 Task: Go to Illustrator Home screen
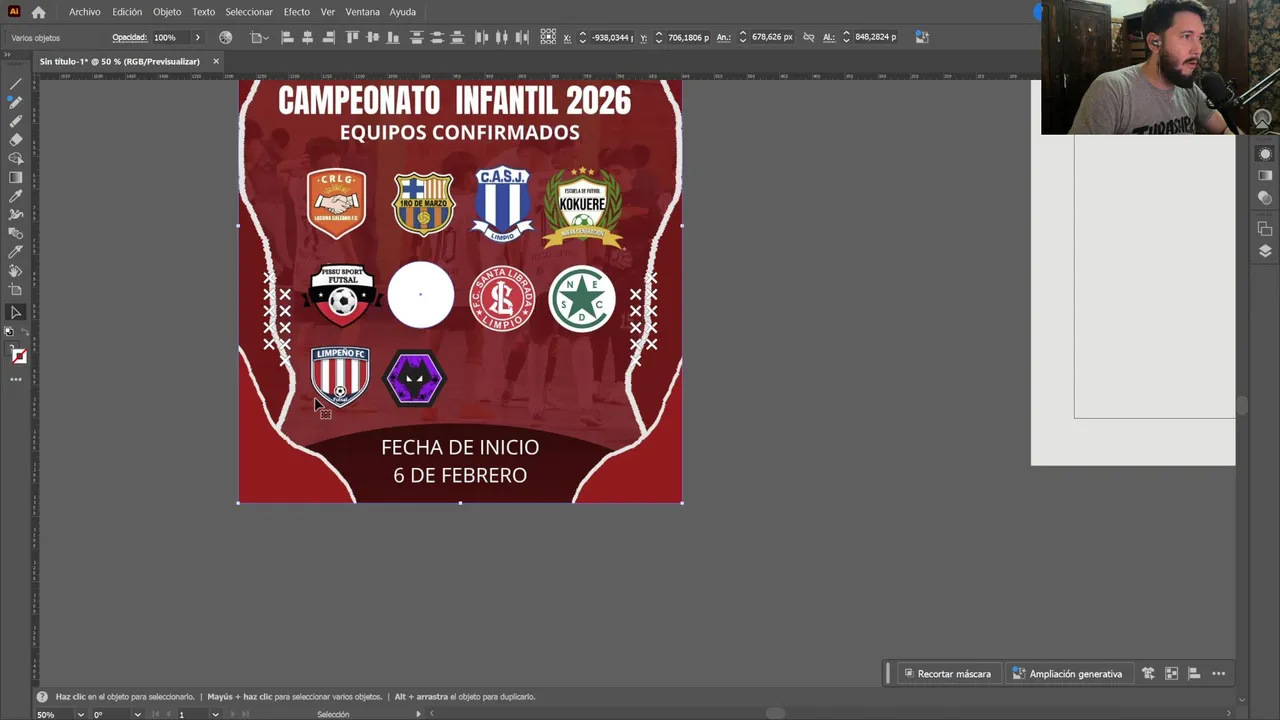[38, 12]
